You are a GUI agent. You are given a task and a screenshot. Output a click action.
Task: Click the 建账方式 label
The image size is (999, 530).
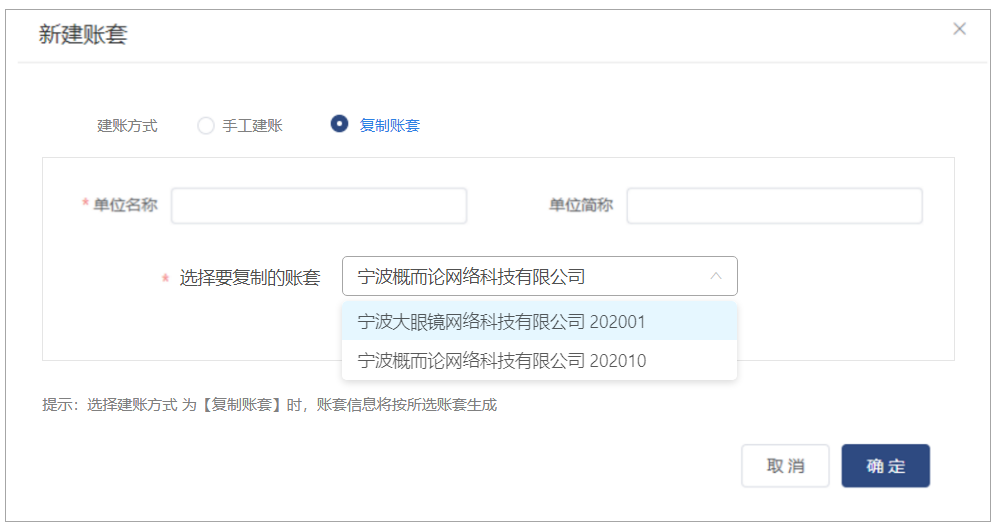[127, 125]
